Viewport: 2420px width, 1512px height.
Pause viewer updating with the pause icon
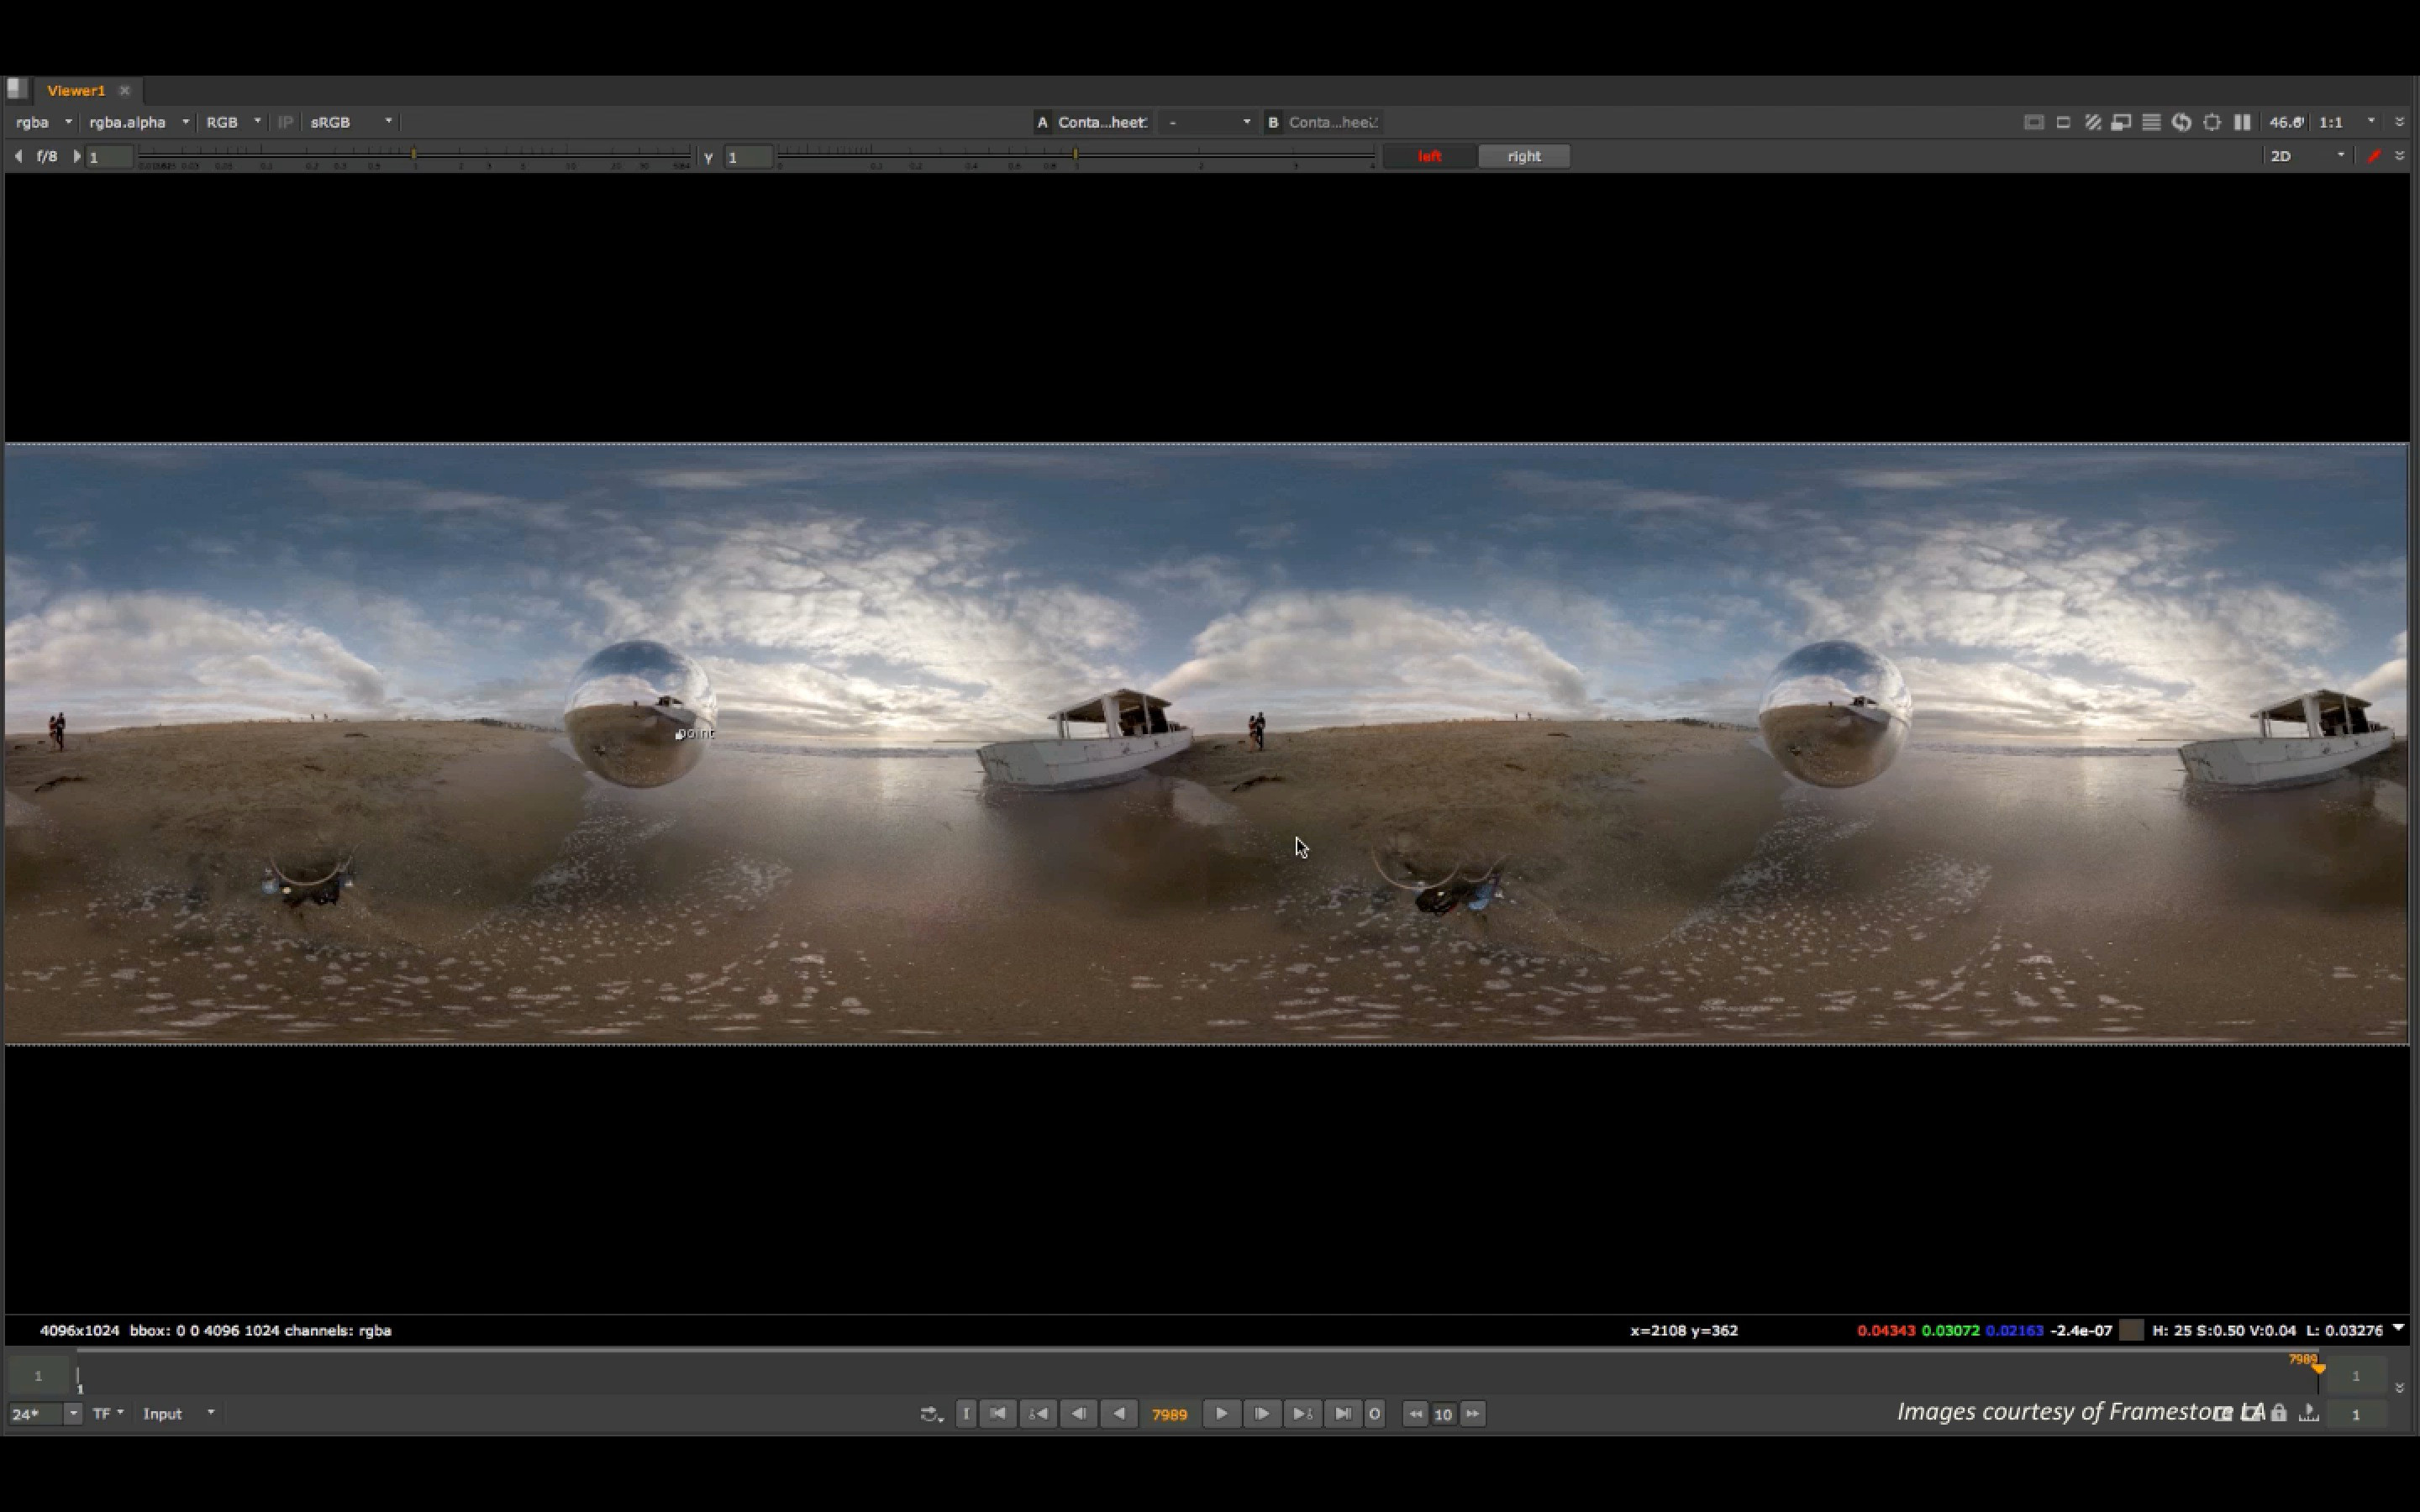2242,122
